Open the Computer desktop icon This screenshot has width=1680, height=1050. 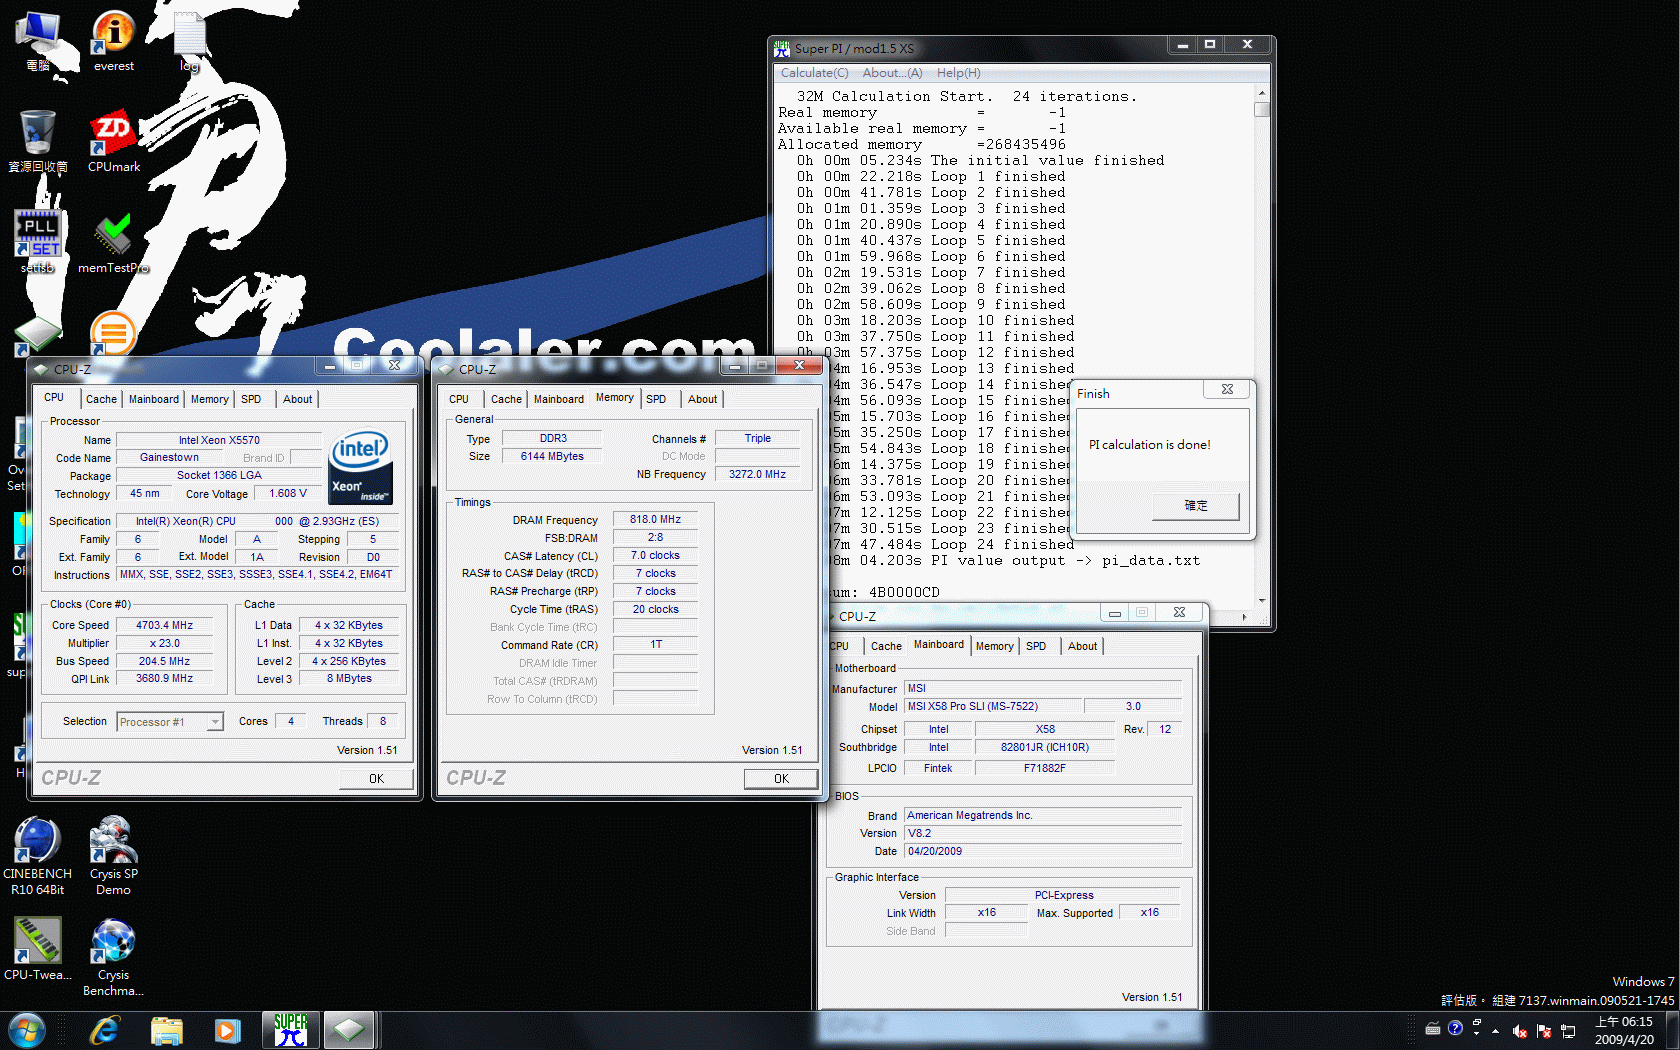click(x=38, y=42)
